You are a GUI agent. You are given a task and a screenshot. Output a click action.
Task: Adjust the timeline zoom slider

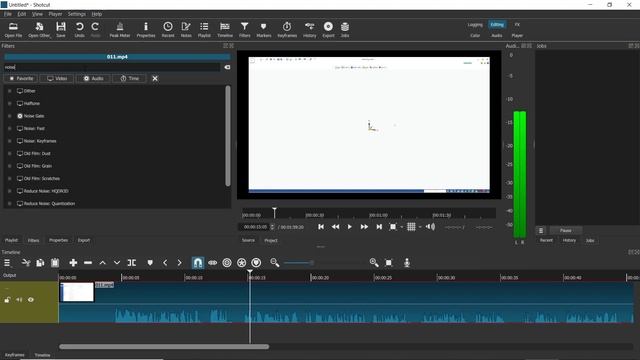pos(312,263)
